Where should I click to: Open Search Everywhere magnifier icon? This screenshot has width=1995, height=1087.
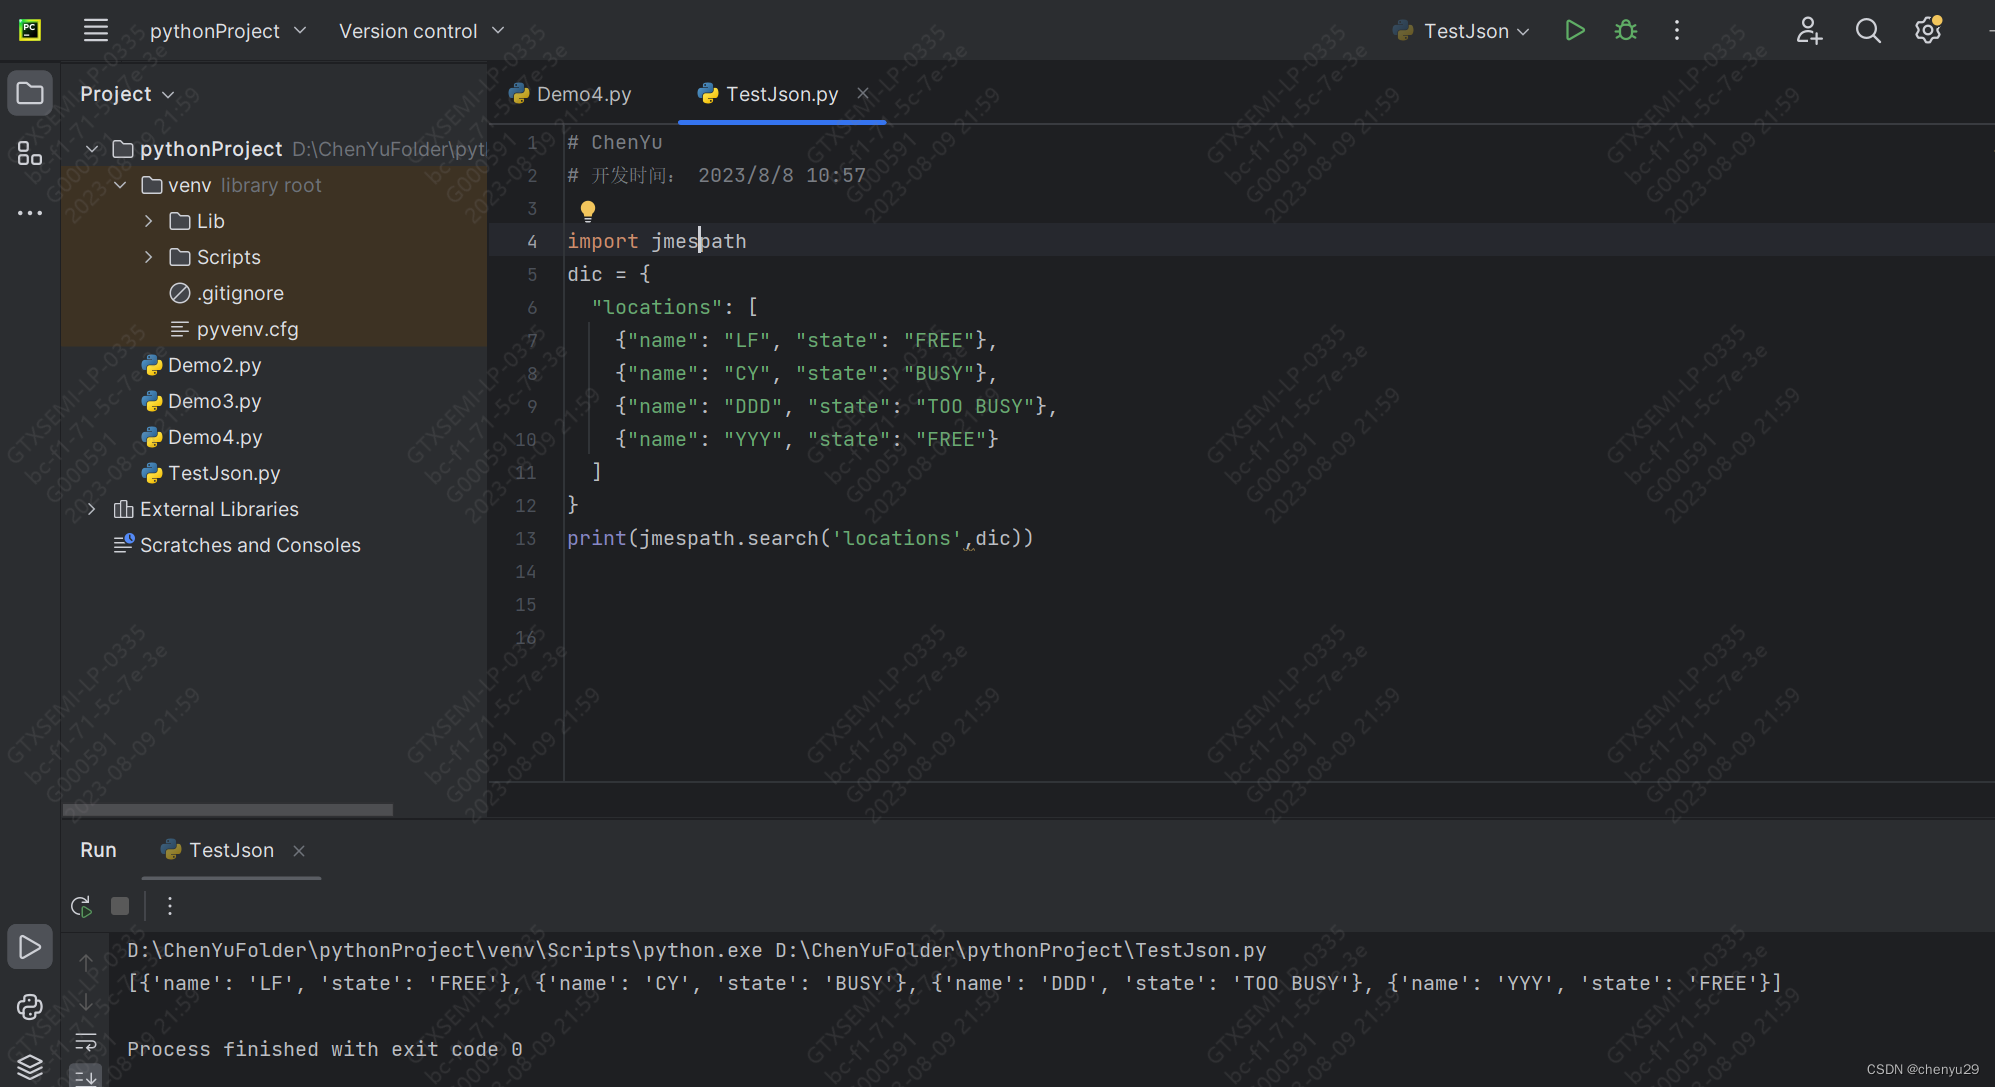click(1868, 31)
